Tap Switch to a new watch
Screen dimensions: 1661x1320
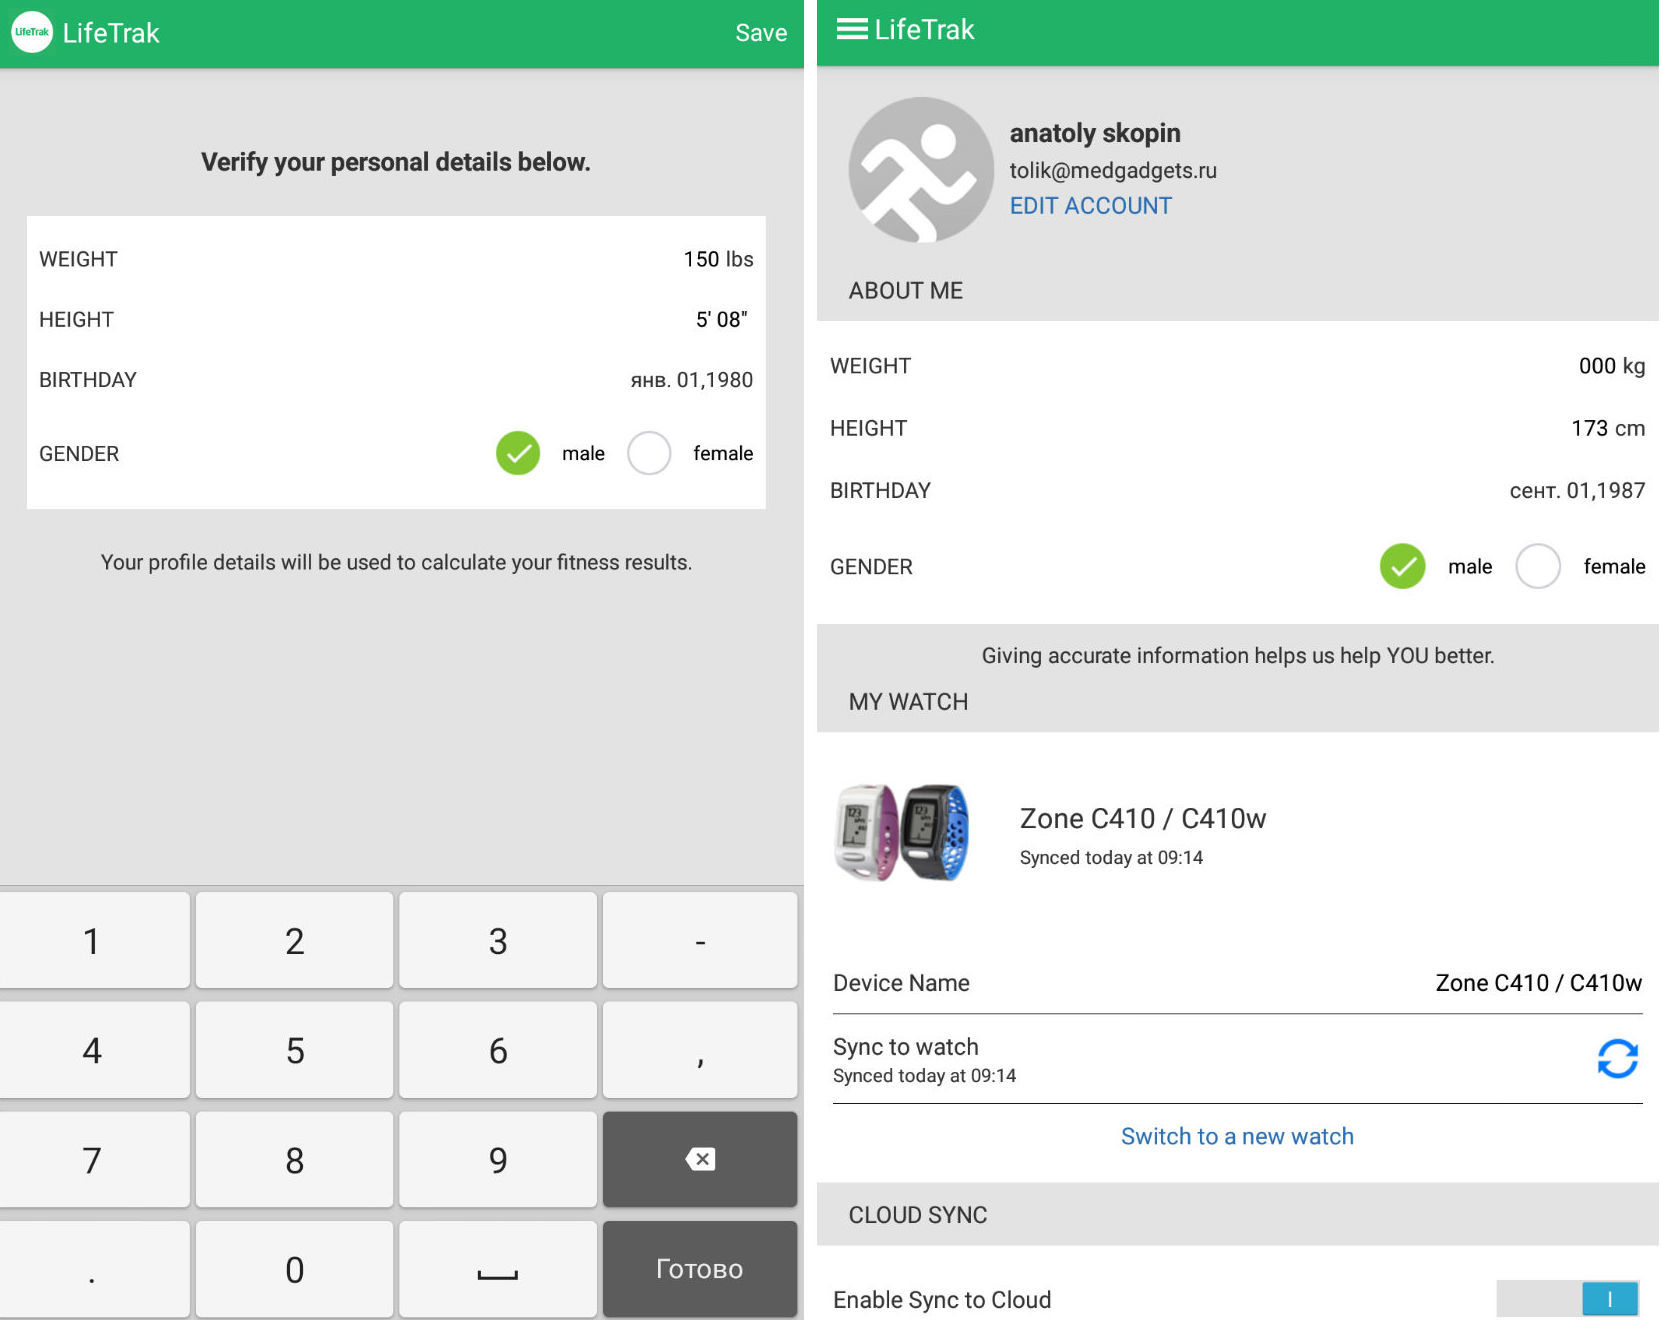pyautogui.click(x=1237, y=1137)
